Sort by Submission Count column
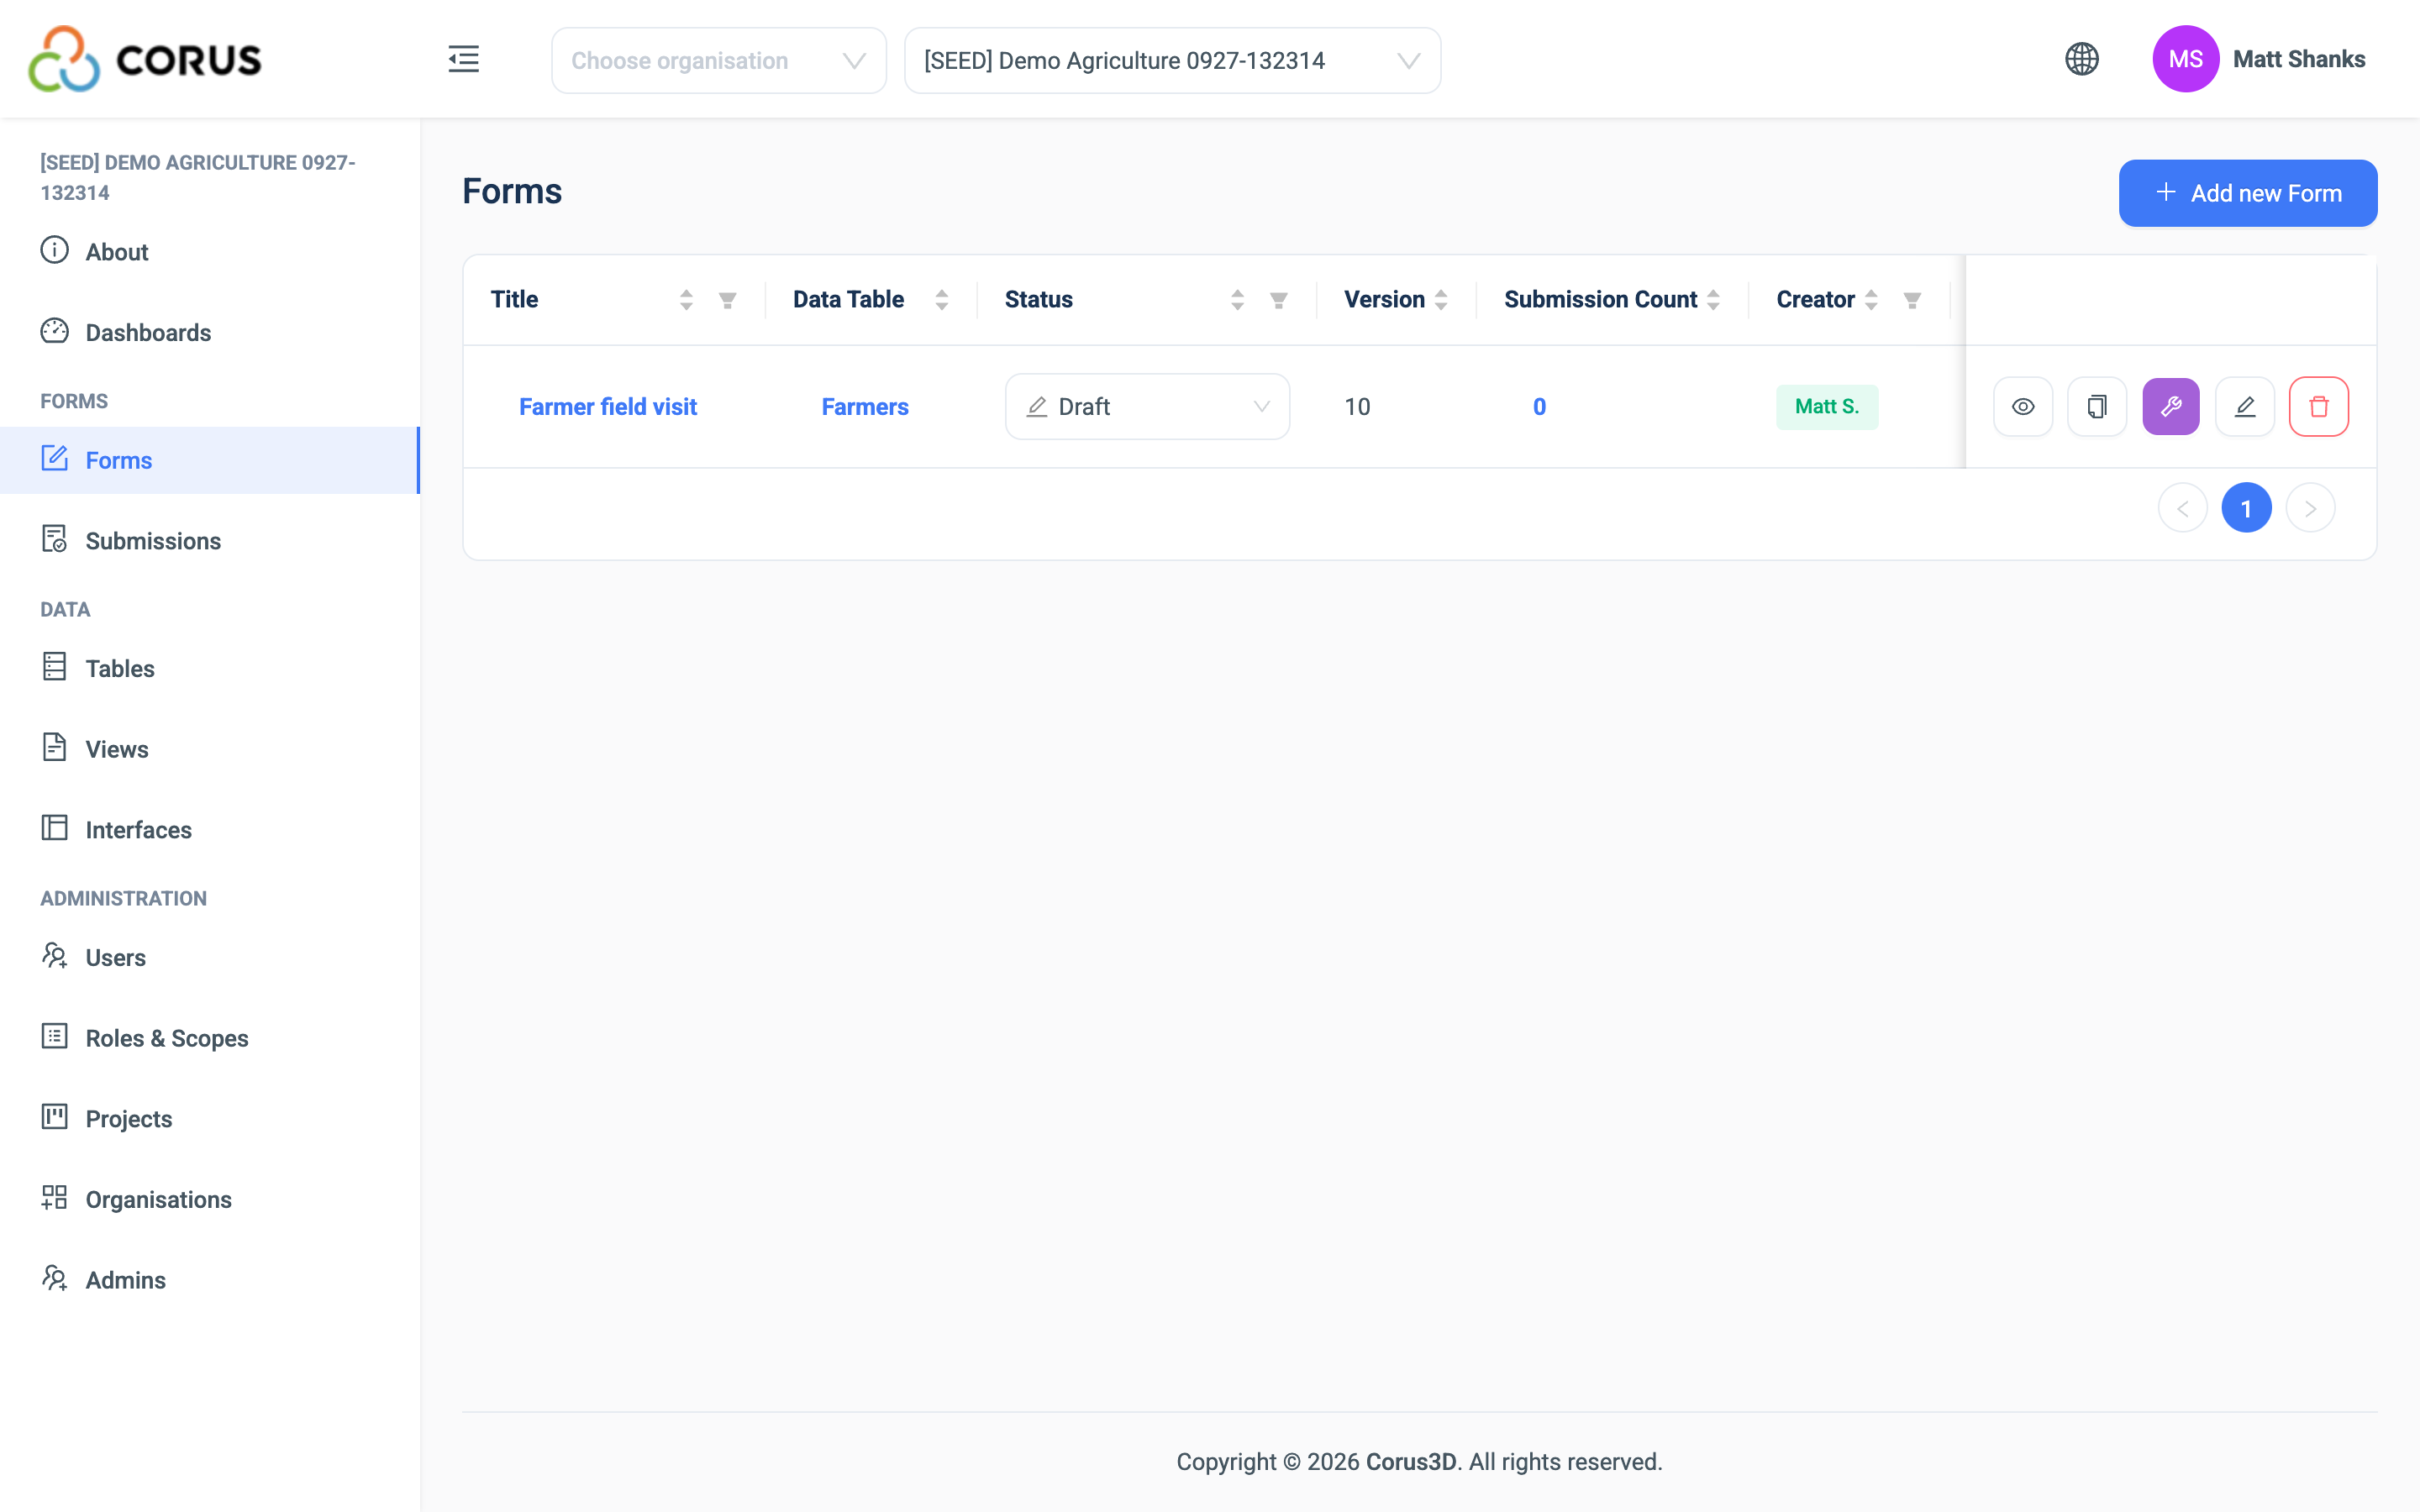 (x=1713, y=300)
